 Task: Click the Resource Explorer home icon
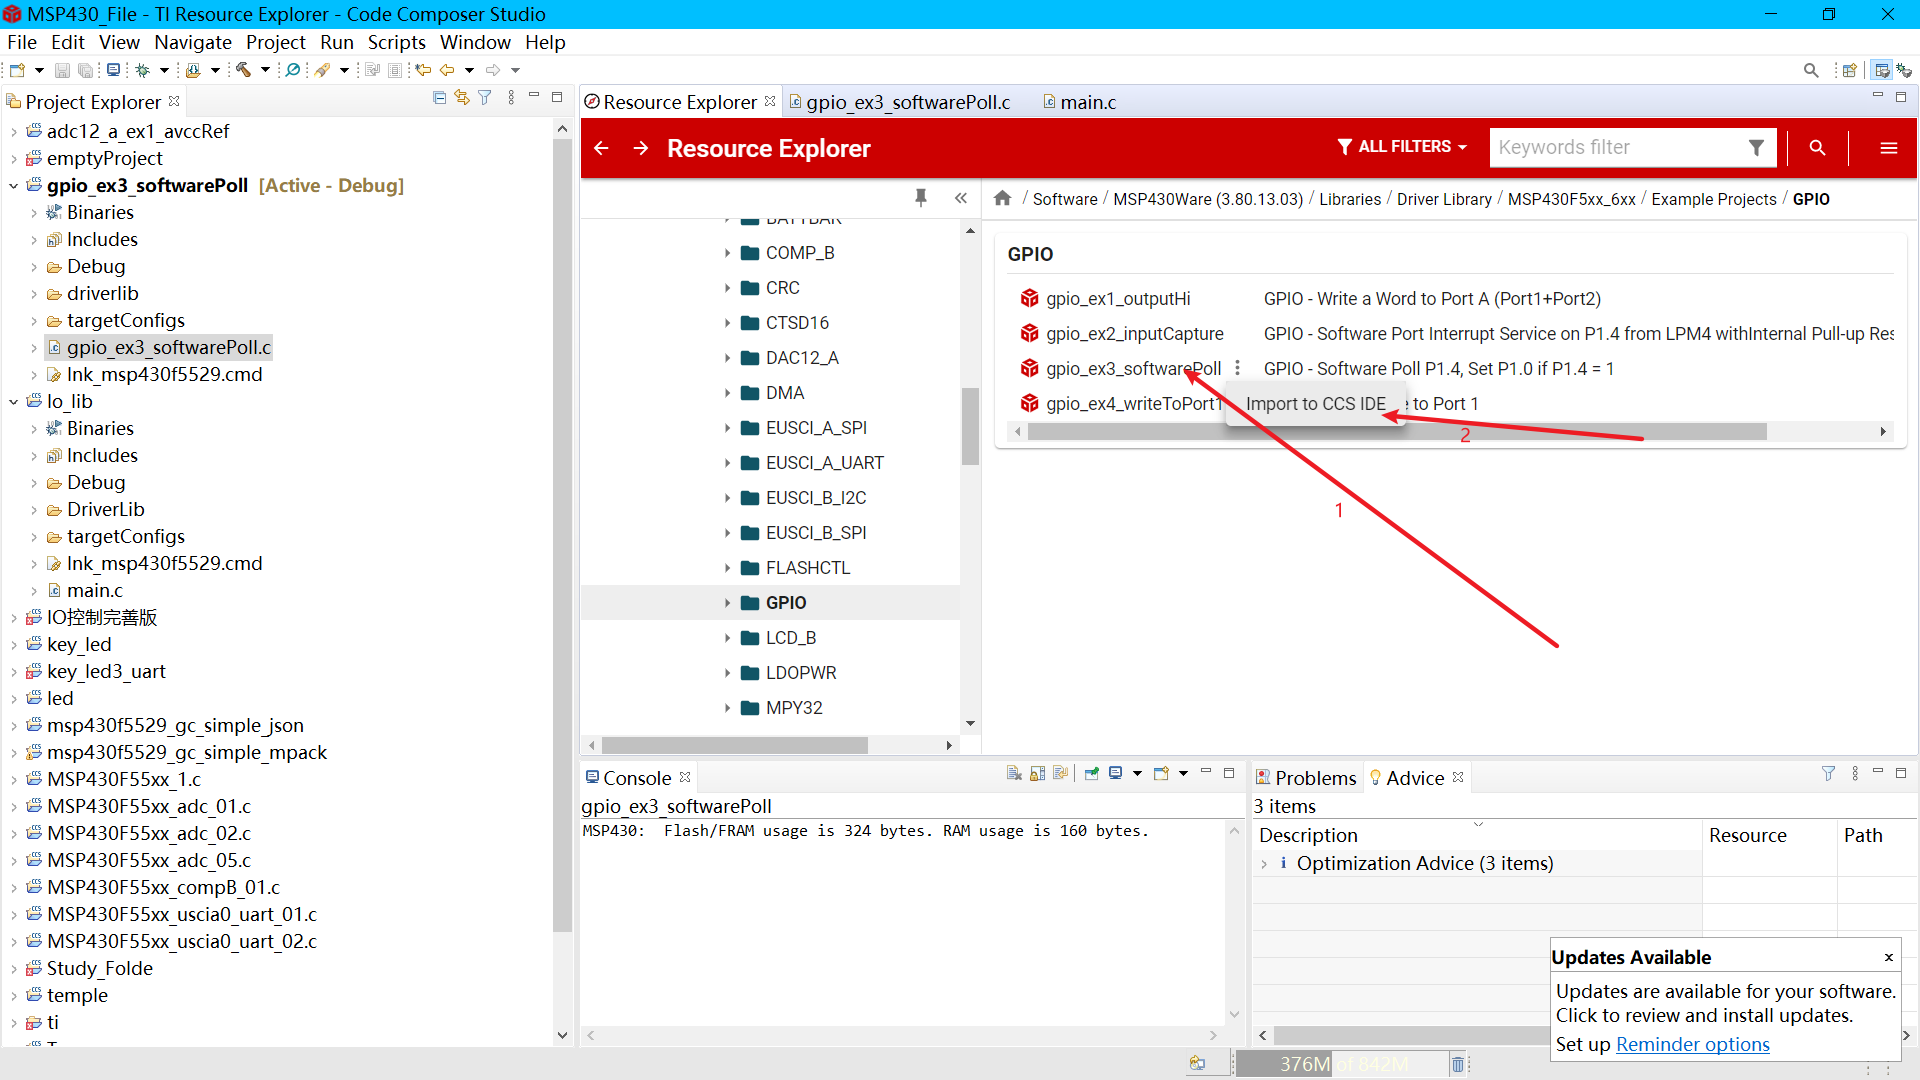point(1002,199)
